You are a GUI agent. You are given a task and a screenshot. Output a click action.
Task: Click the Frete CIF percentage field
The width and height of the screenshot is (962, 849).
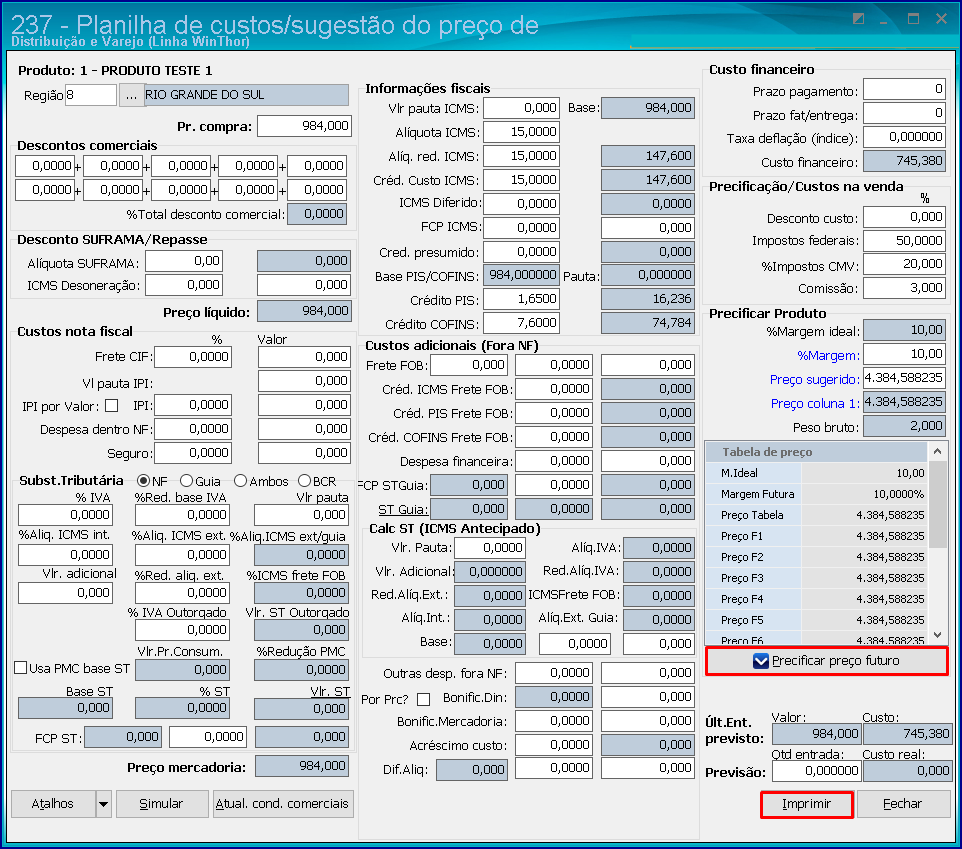(x=193, y=357)
